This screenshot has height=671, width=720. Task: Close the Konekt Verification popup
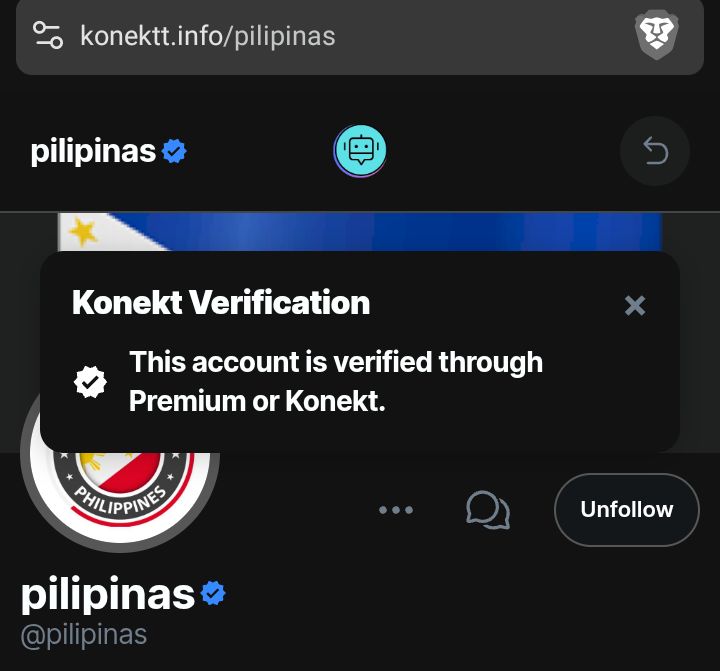point(635,305)
